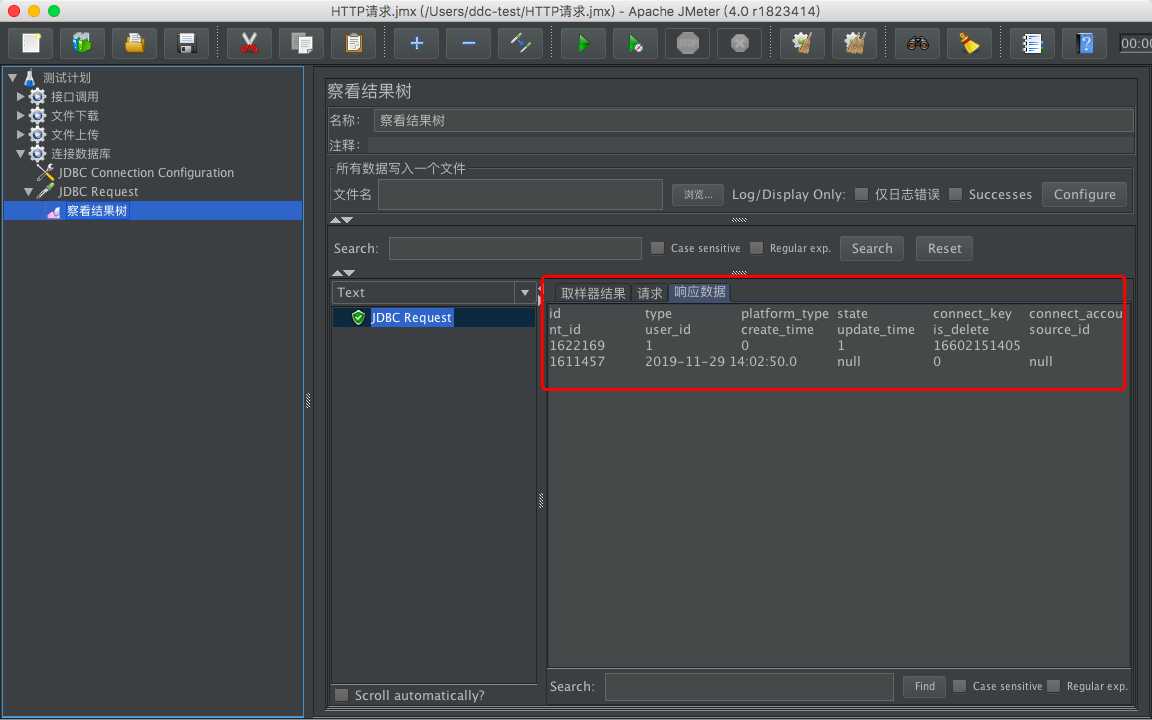Click the Copy icon in toolbar
The image size is (1152, 720).
coord(302,43)
